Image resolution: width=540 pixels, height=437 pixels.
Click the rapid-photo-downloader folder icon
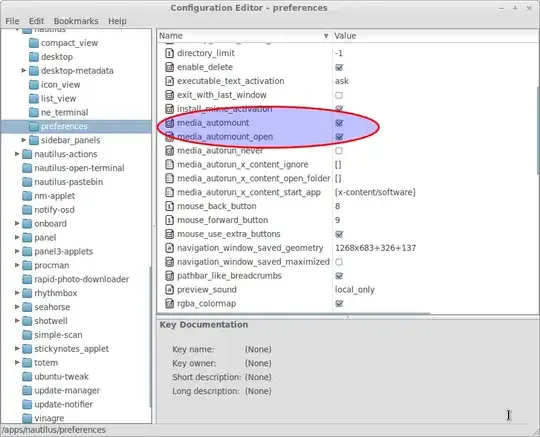(x=27, y=279)
